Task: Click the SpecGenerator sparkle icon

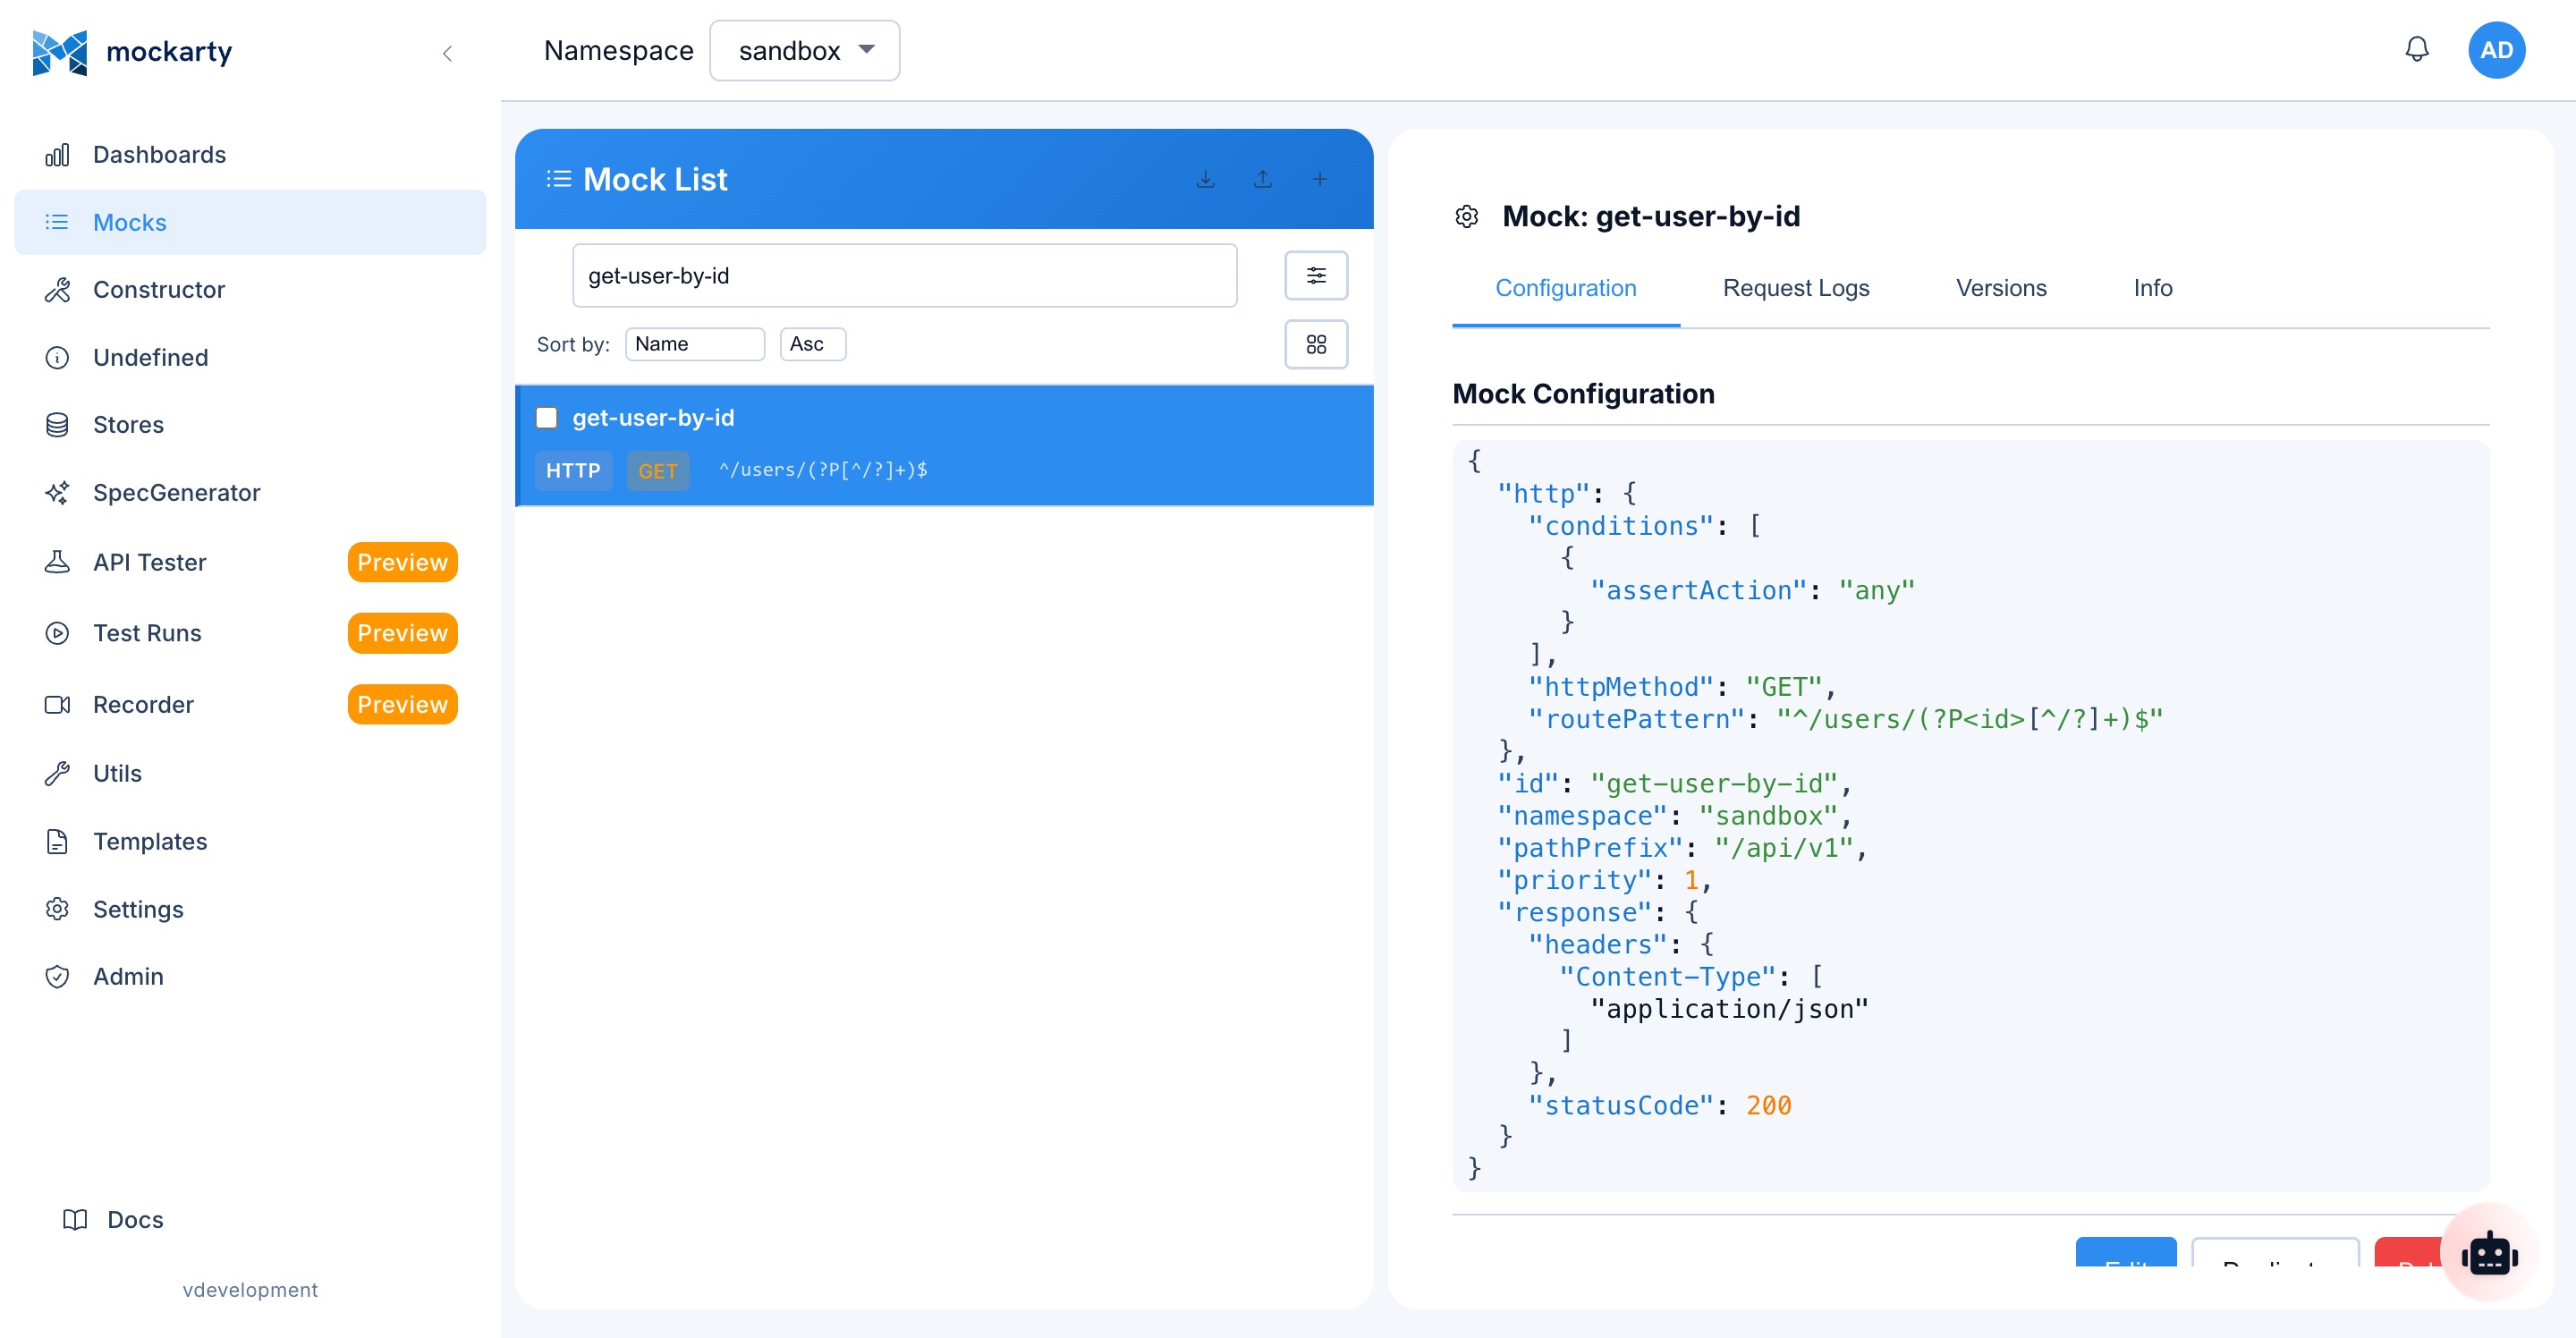Action: [x=57, y=492]
